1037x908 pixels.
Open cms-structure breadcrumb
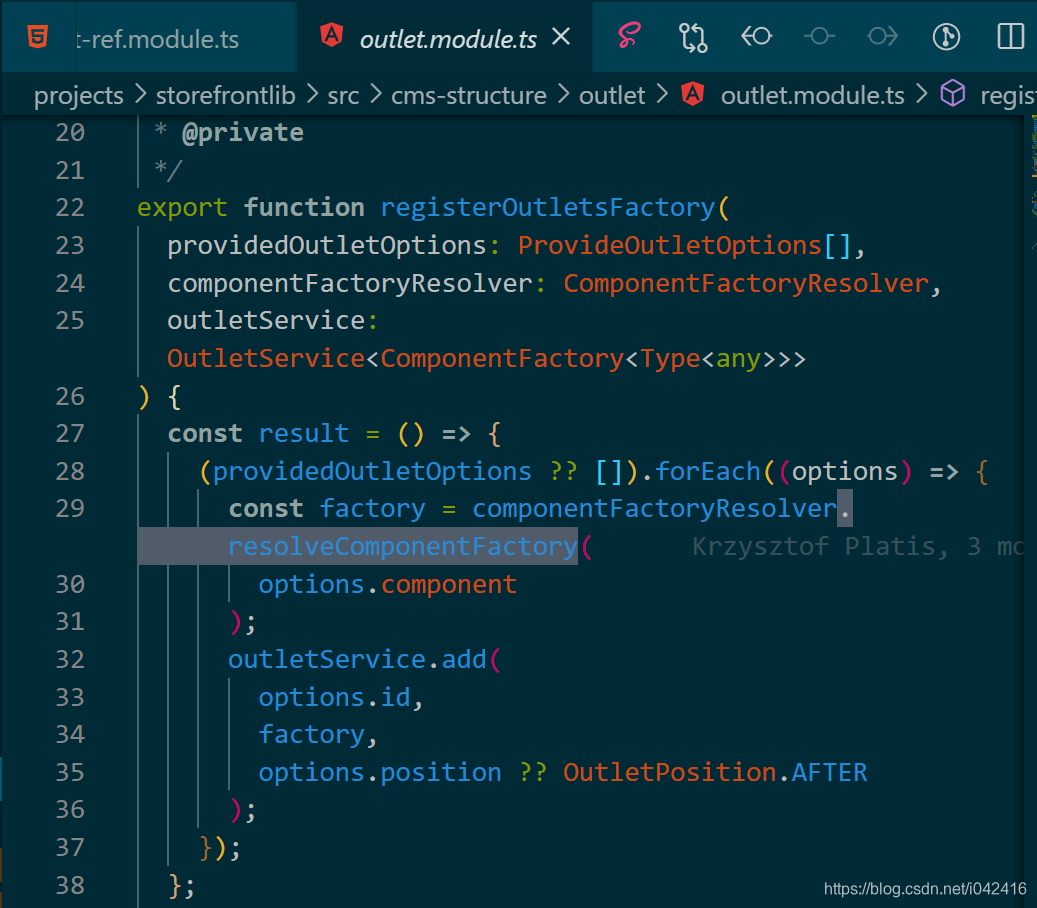click(x=468, y=96)
